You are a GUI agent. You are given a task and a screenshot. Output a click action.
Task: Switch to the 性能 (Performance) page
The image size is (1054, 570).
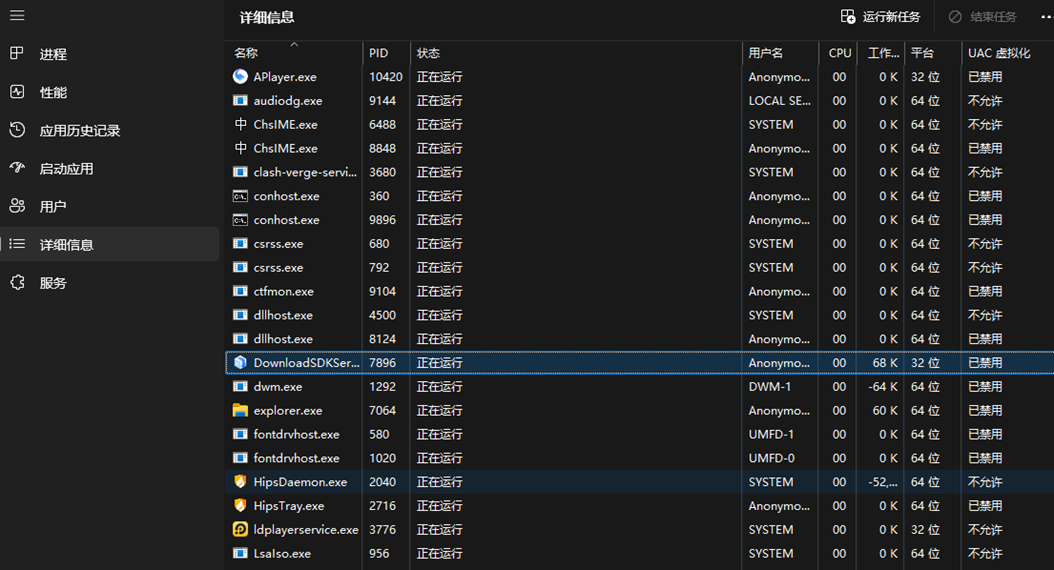53,92
